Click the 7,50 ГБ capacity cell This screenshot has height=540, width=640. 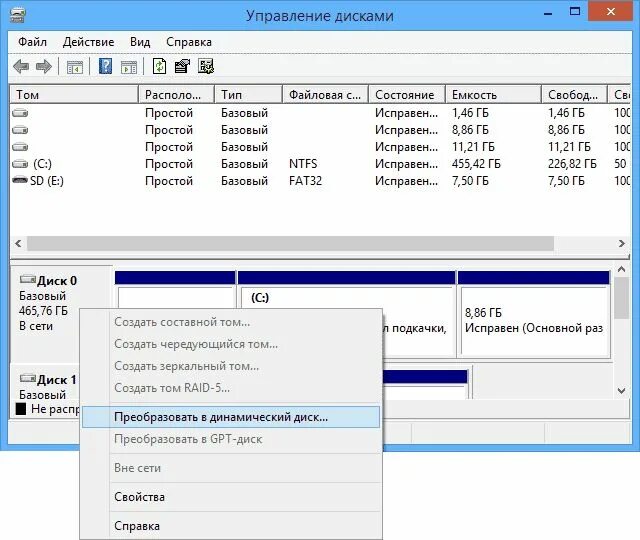click(x=470, y=181)
